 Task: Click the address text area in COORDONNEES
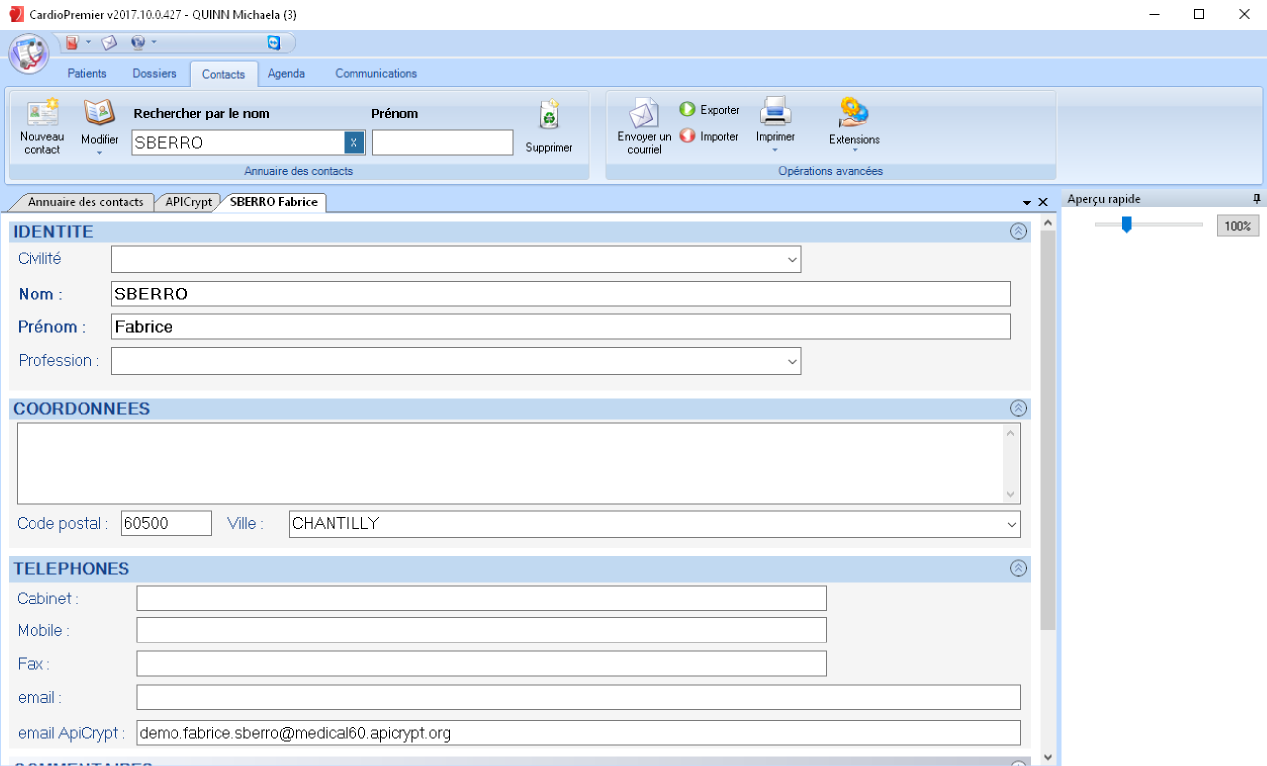[510, 463]
